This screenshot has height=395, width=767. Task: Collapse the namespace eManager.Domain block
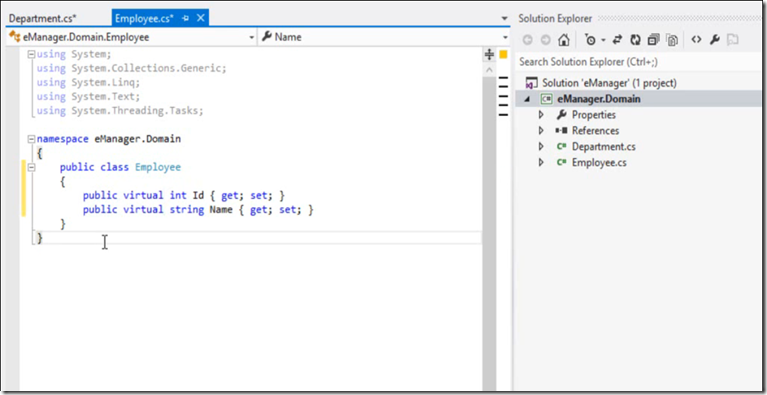31,139
